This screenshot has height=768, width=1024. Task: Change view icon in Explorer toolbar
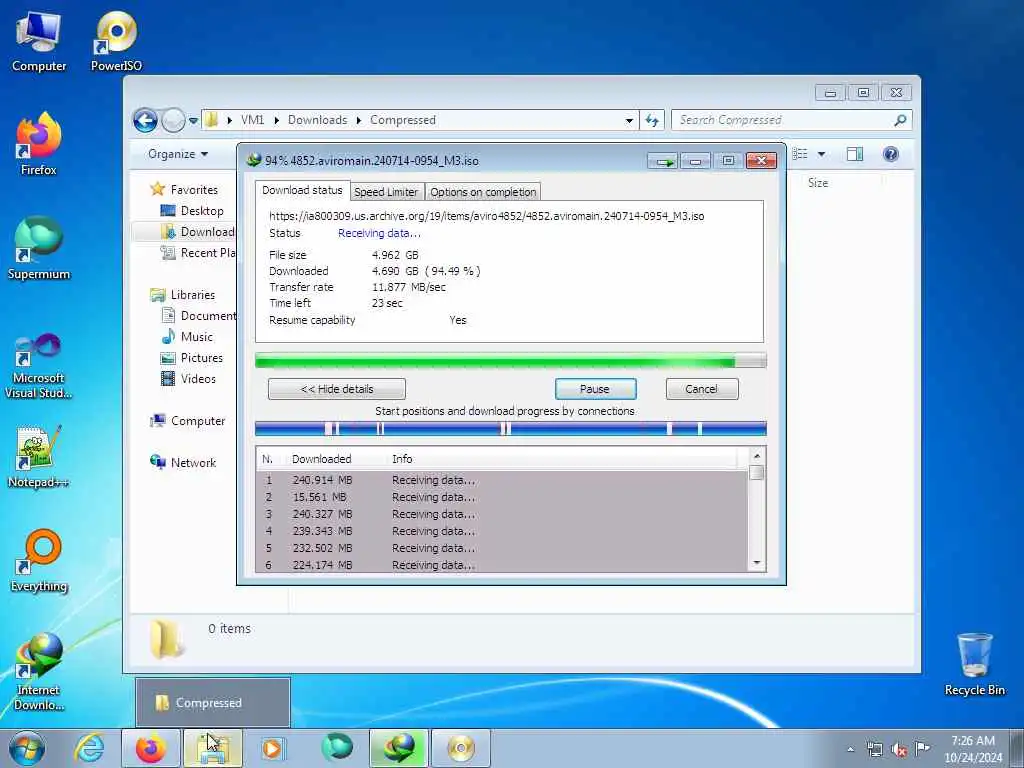pyautogui.click(x=800, y=153)
